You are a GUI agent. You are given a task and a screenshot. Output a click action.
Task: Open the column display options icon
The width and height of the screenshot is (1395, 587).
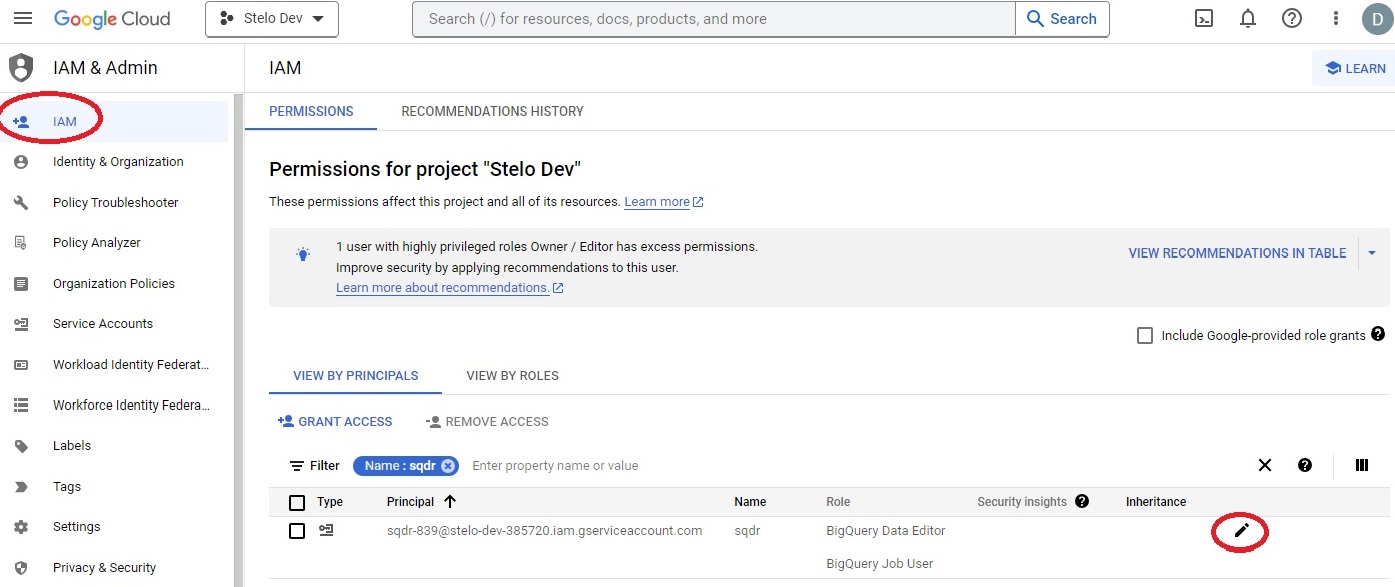[1361, 465]
